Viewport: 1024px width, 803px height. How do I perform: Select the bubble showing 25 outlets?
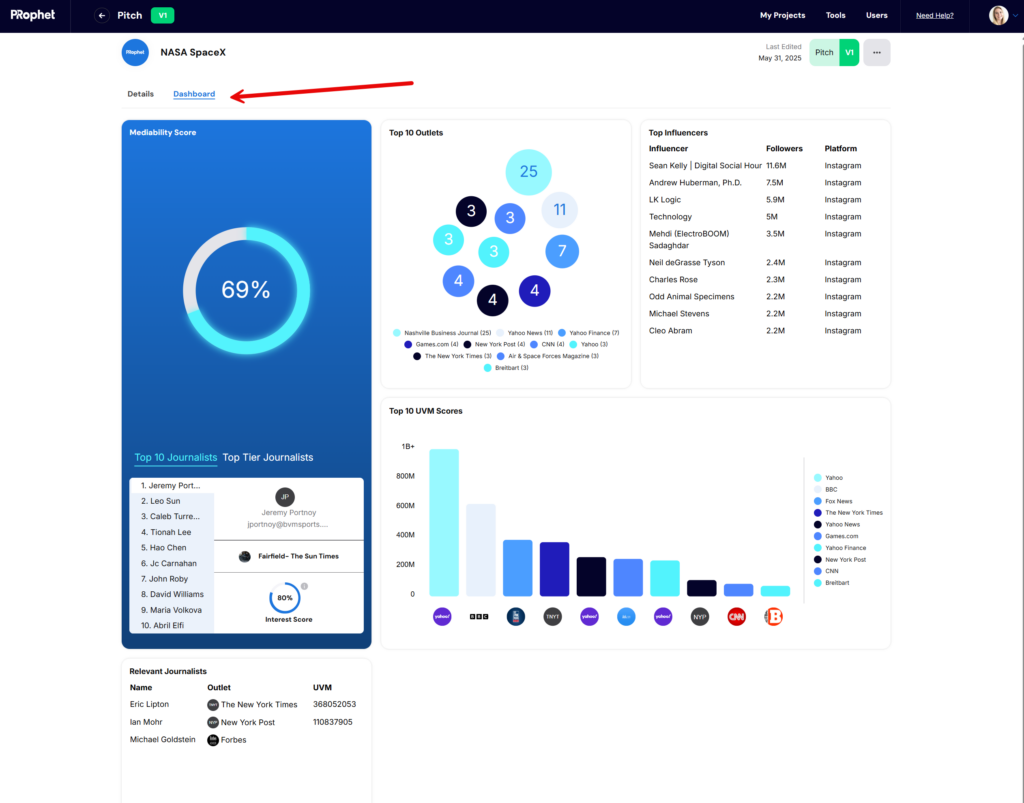click(528, 172)
